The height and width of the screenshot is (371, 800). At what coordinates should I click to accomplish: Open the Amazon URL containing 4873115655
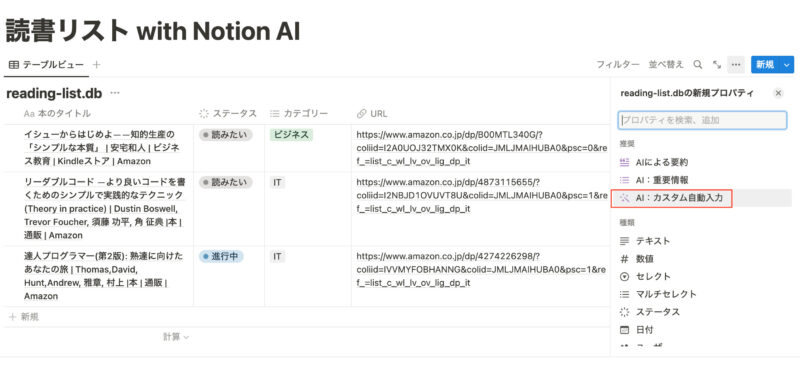[482, 195]
